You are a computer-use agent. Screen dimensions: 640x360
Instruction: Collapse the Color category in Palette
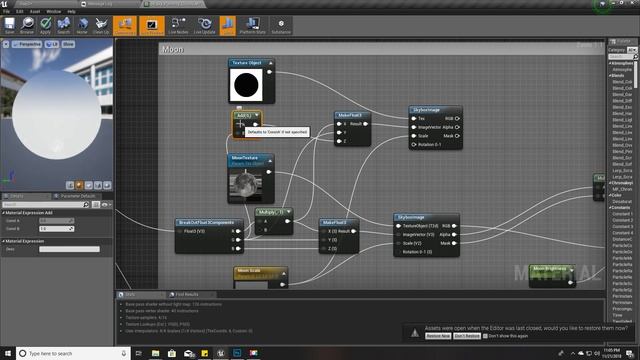pyautogui.click(x=611, y=196)
